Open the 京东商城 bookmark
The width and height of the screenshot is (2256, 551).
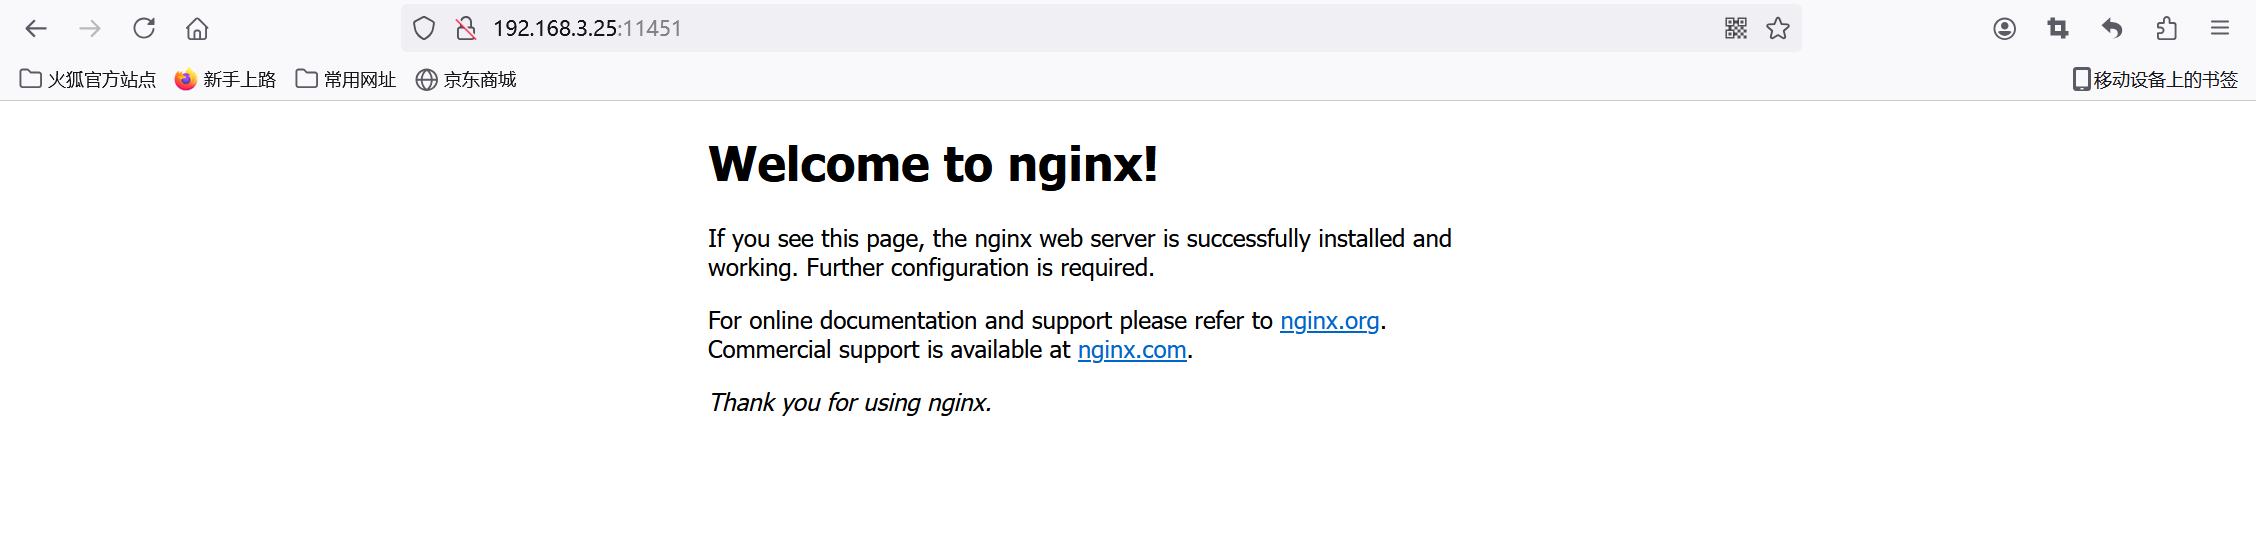466,79
